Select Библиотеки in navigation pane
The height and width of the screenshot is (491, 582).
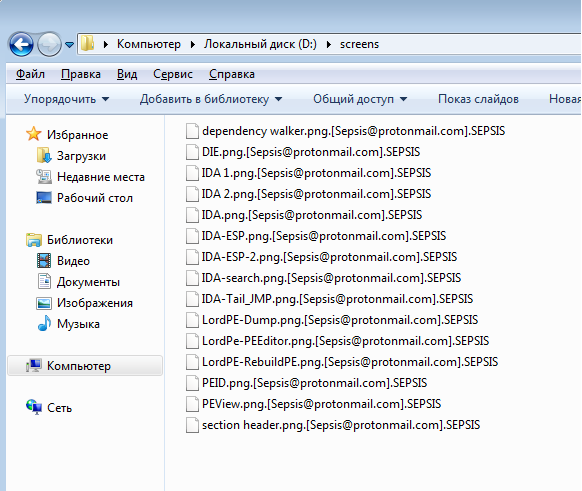(x=79, y=240)
